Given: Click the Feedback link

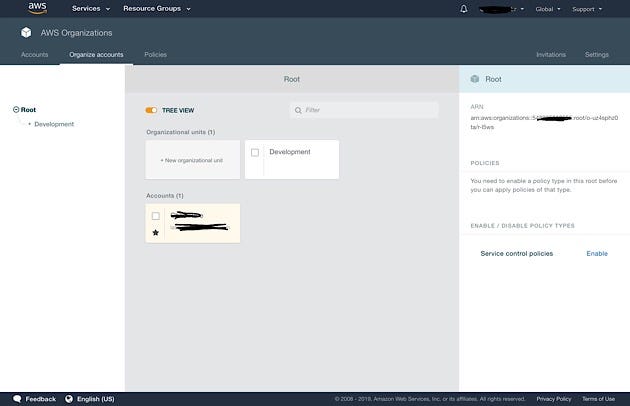Looking at the screenshot, I should coord(41,399).
